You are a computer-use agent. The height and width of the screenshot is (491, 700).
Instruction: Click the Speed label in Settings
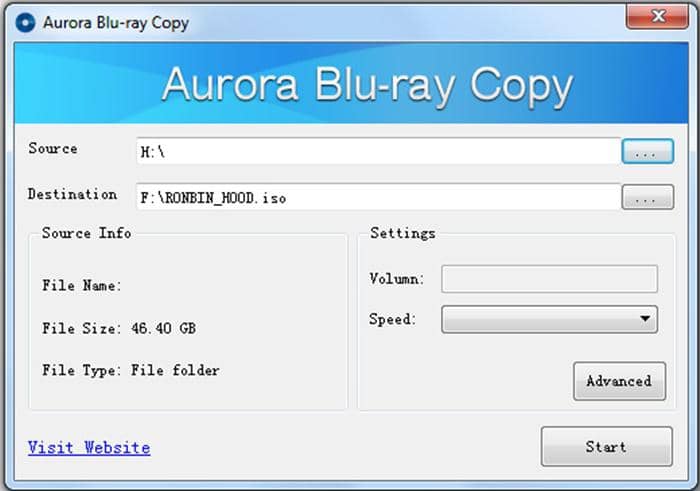tap(392, 320)
